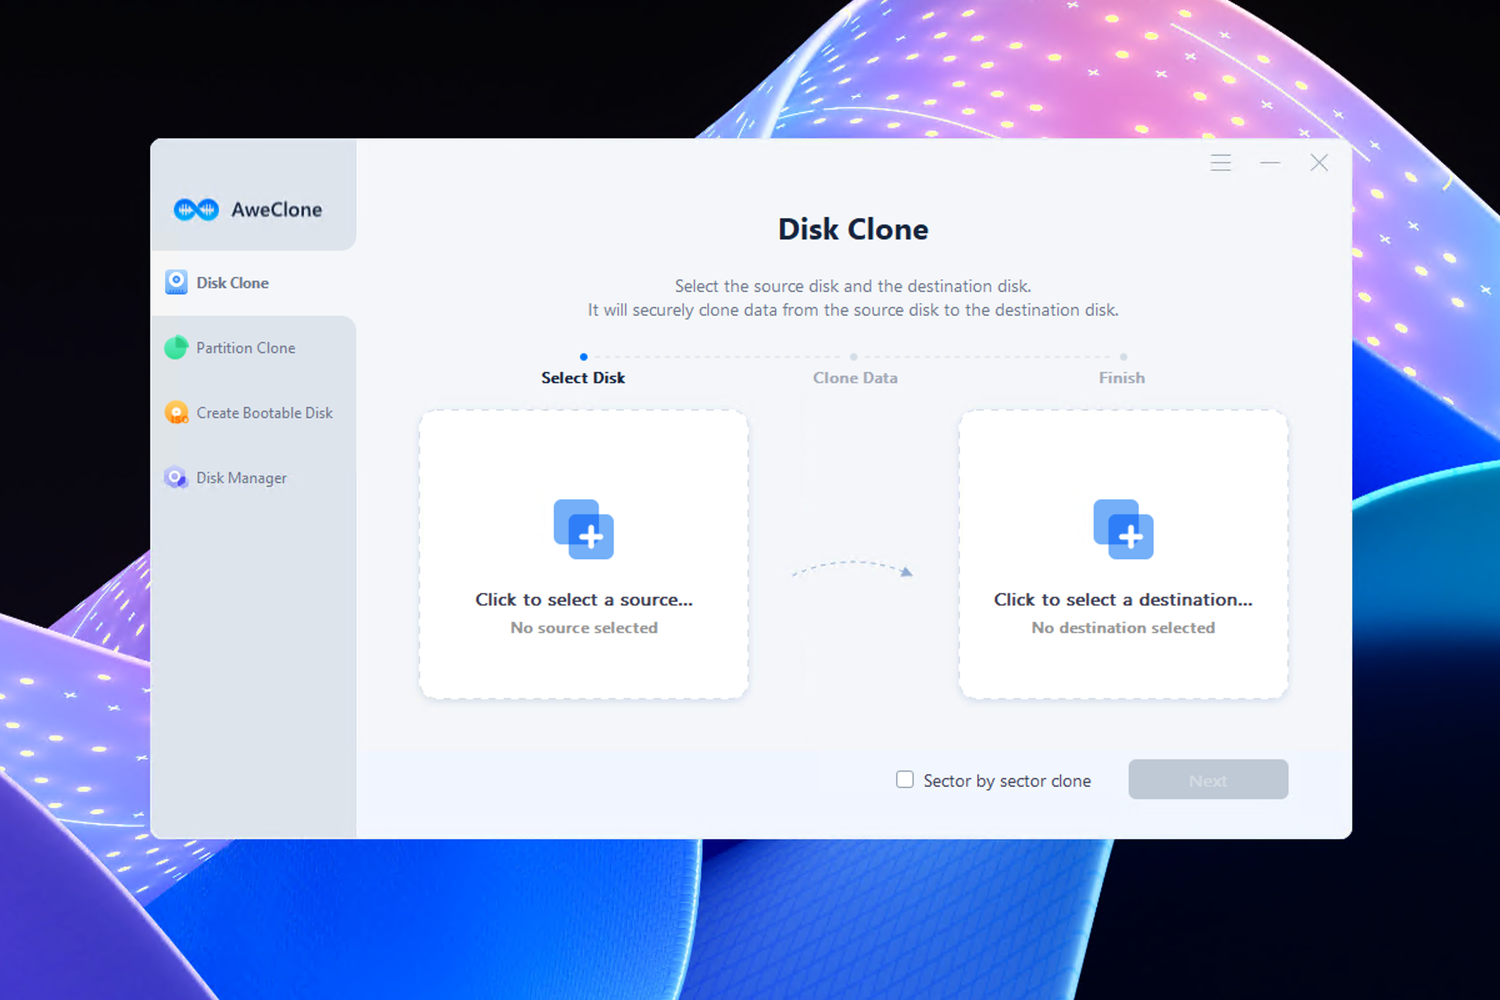This screenshot has width=1500, height=1000.
Task: Click 'No destination selected' text
Action: pyautogui.click(x=1123, y=628)
